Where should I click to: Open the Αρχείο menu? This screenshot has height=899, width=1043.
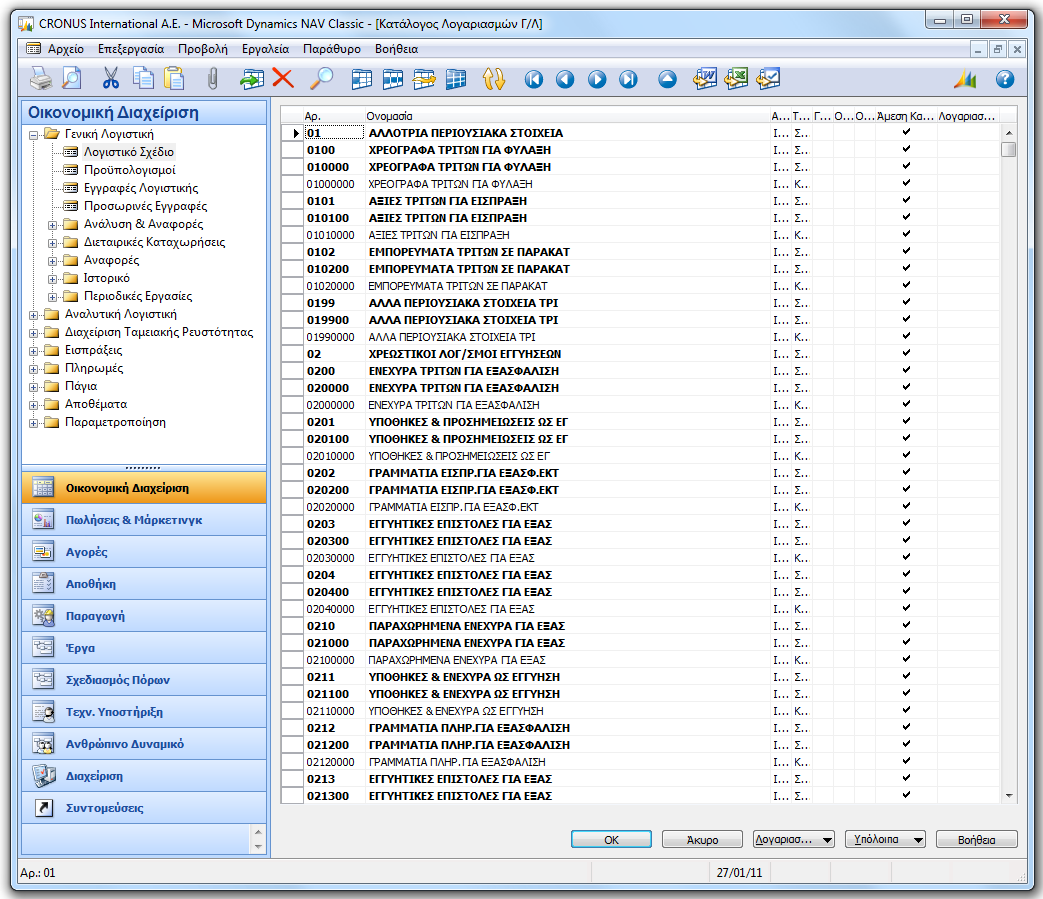[66, 49]
